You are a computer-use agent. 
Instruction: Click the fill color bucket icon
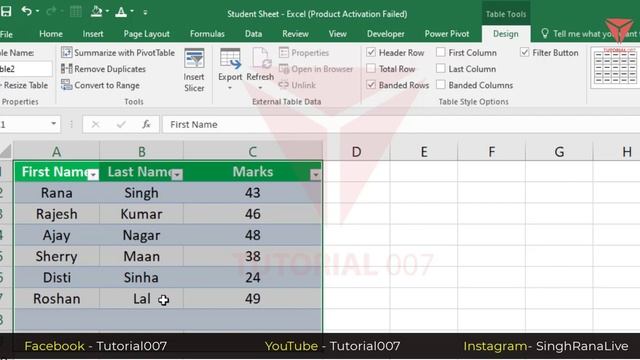click(x=97, y=11)
